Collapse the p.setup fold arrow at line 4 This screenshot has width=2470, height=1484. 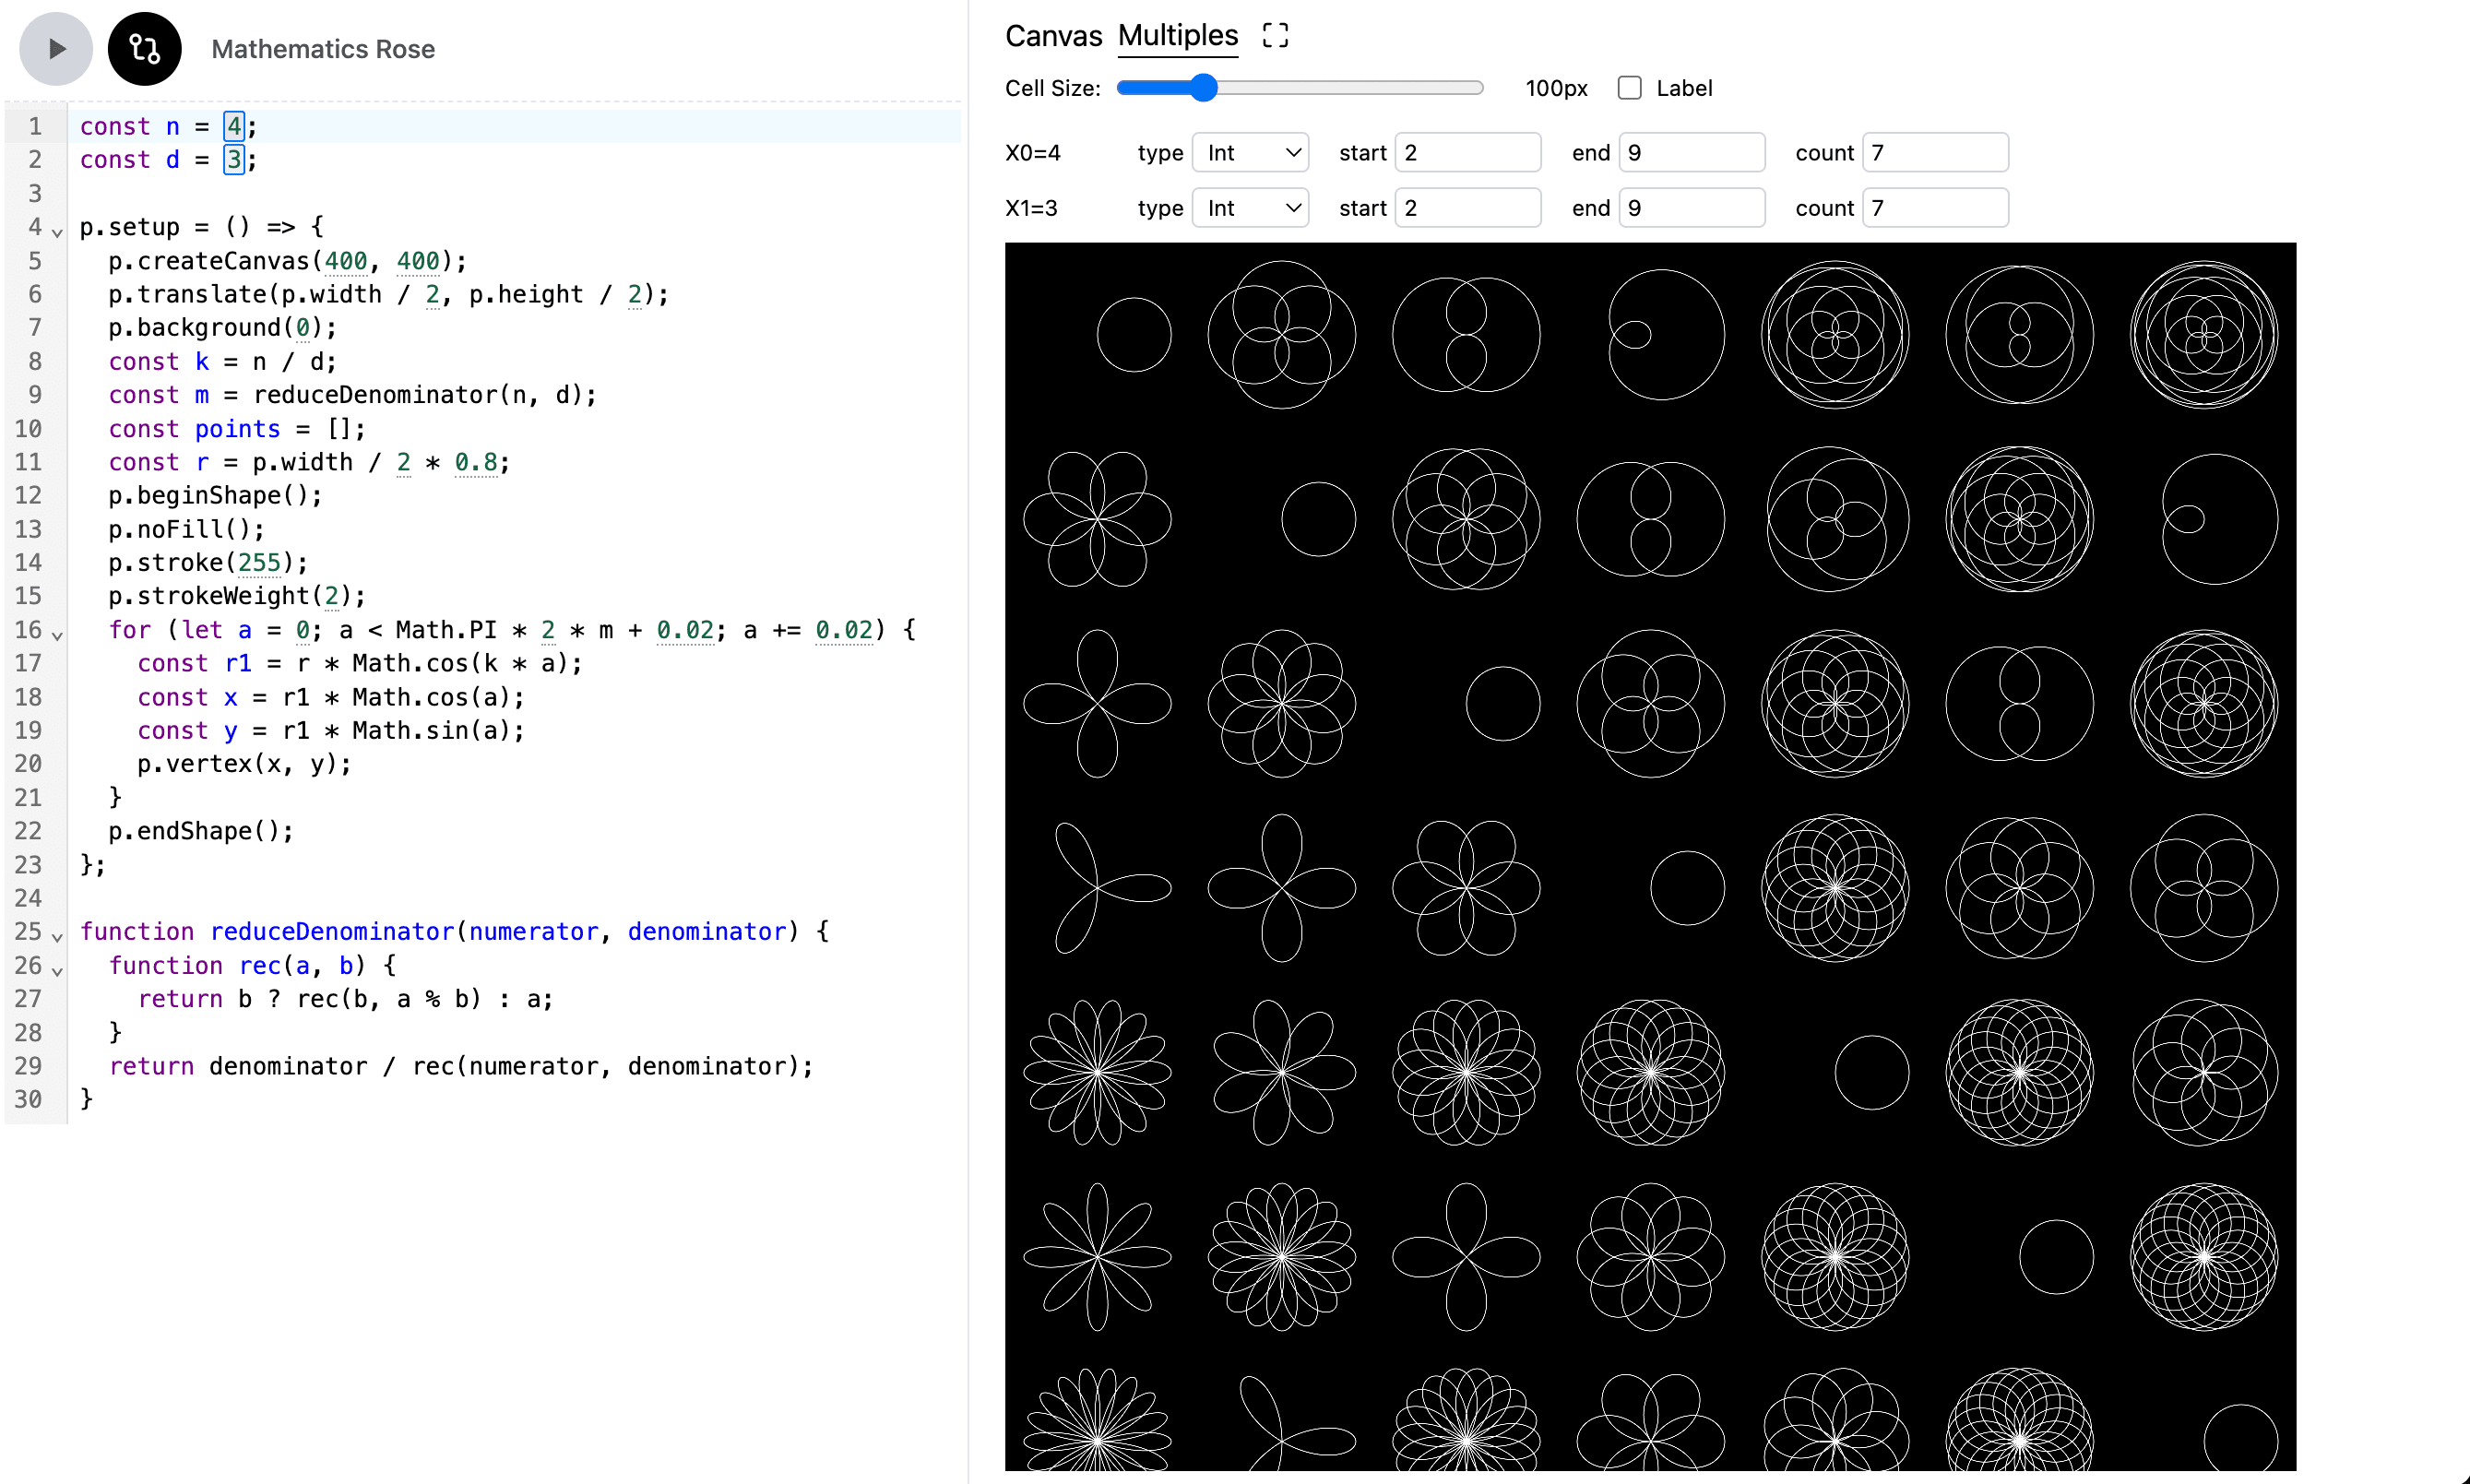[x=57, y=232]
